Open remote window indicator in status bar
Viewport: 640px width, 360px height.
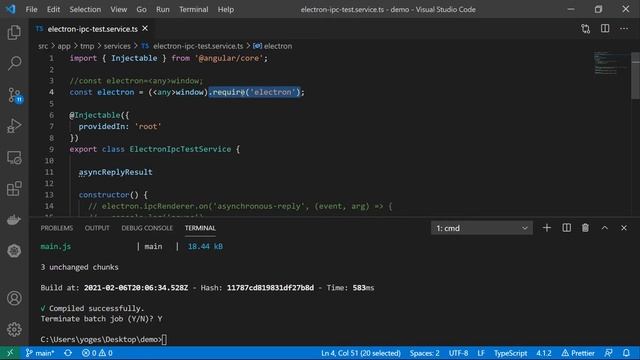click(10, 353)
